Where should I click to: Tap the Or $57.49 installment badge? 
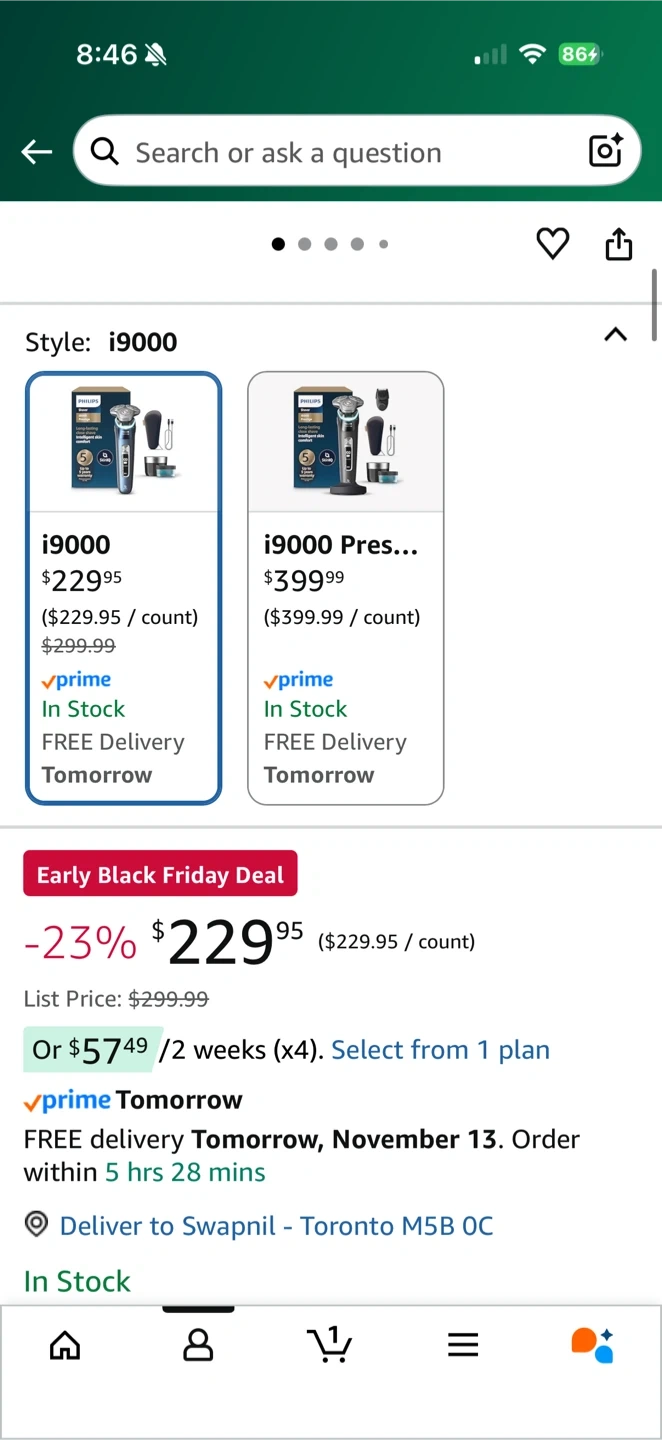(91, 1050)
